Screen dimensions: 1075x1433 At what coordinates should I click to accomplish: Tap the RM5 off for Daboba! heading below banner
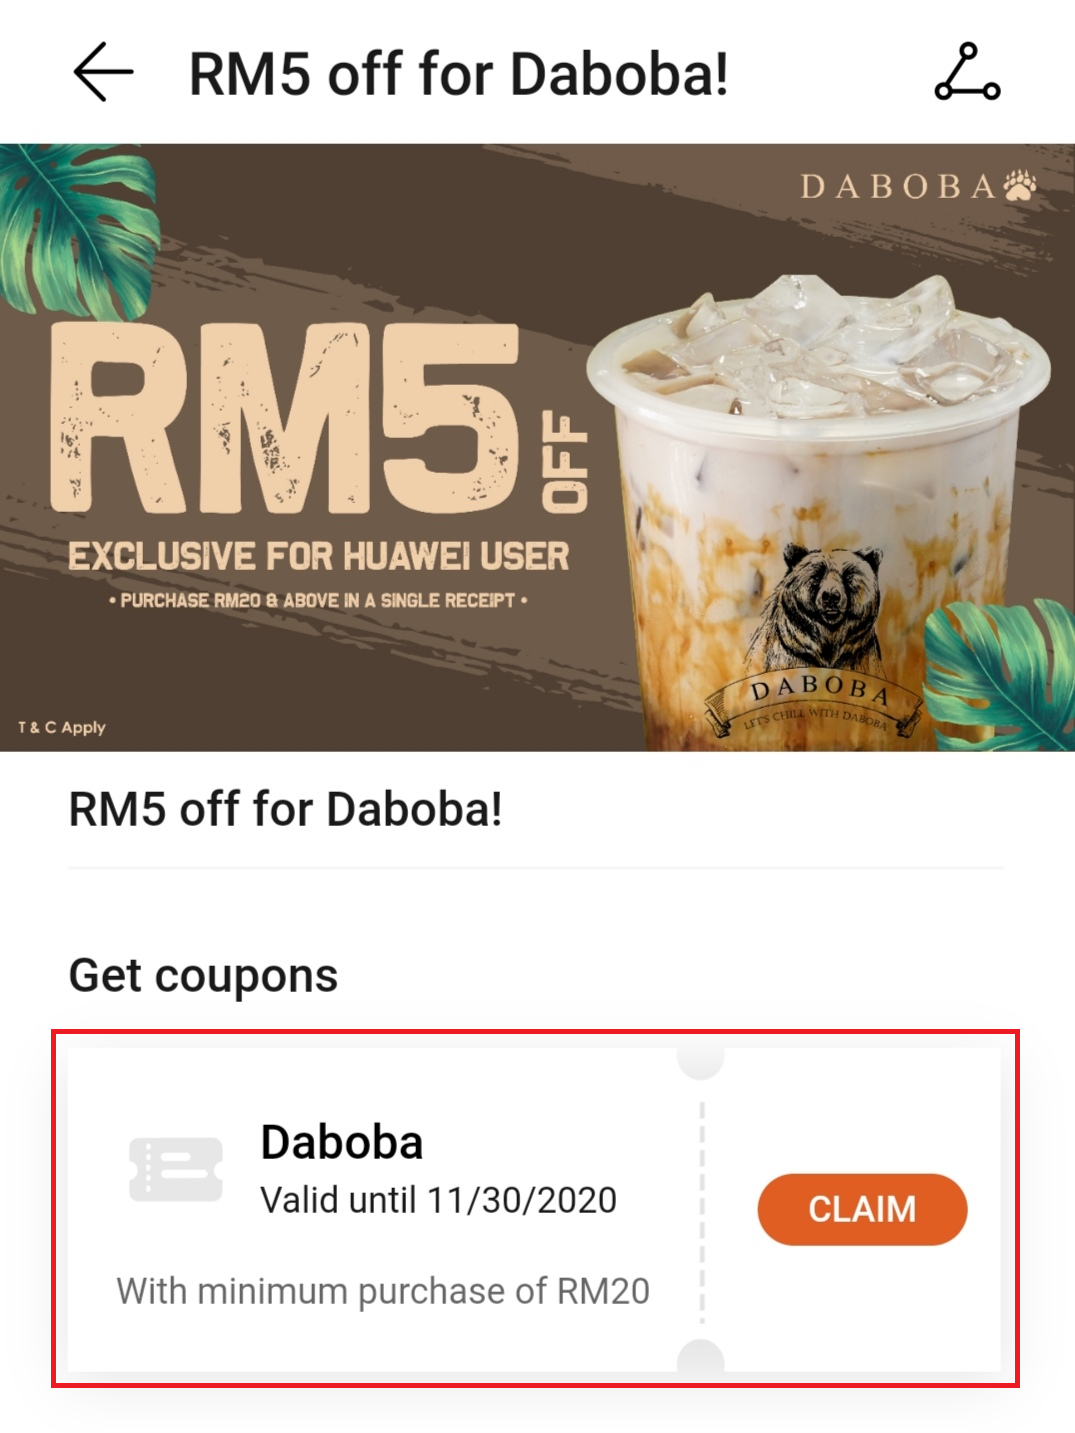coord(285,809)
